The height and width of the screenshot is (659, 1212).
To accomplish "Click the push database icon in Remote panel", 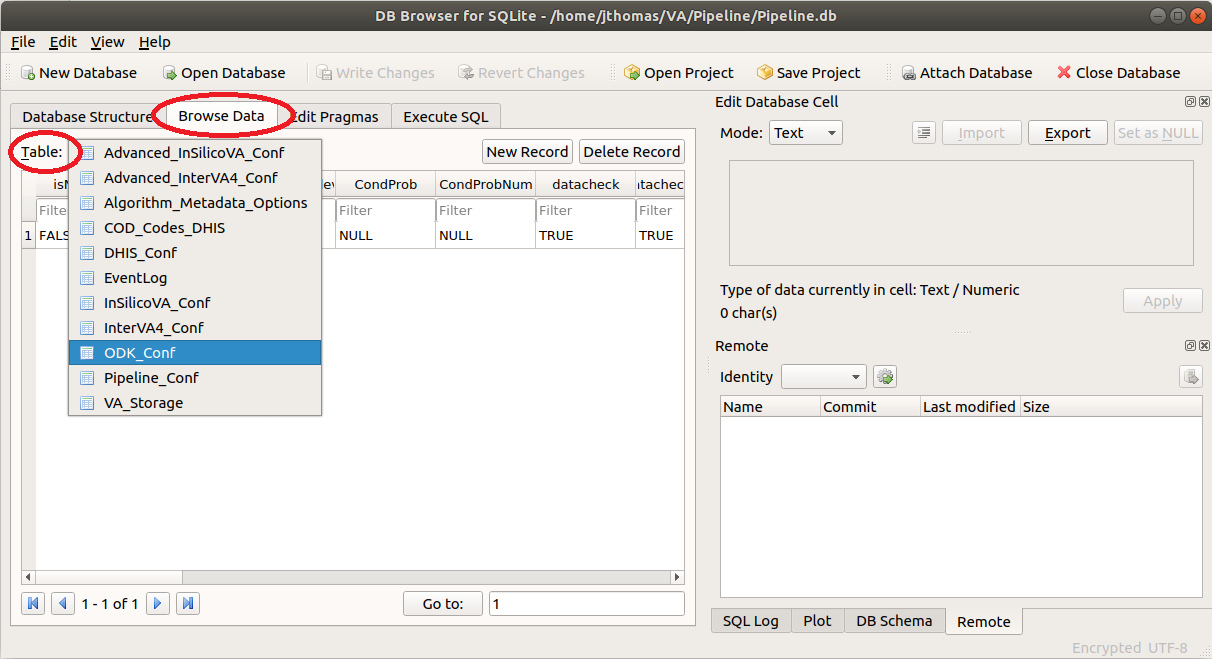I will (1191, 377).
